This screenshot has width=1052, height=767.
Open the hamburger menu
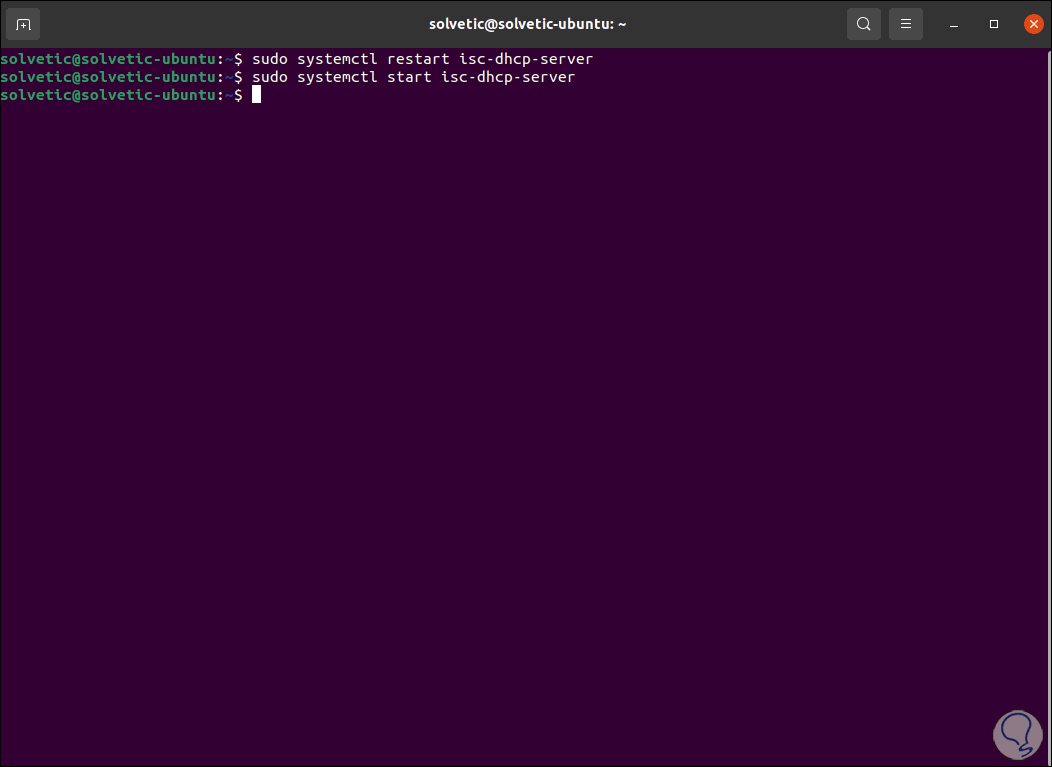(x=906, y=25)
